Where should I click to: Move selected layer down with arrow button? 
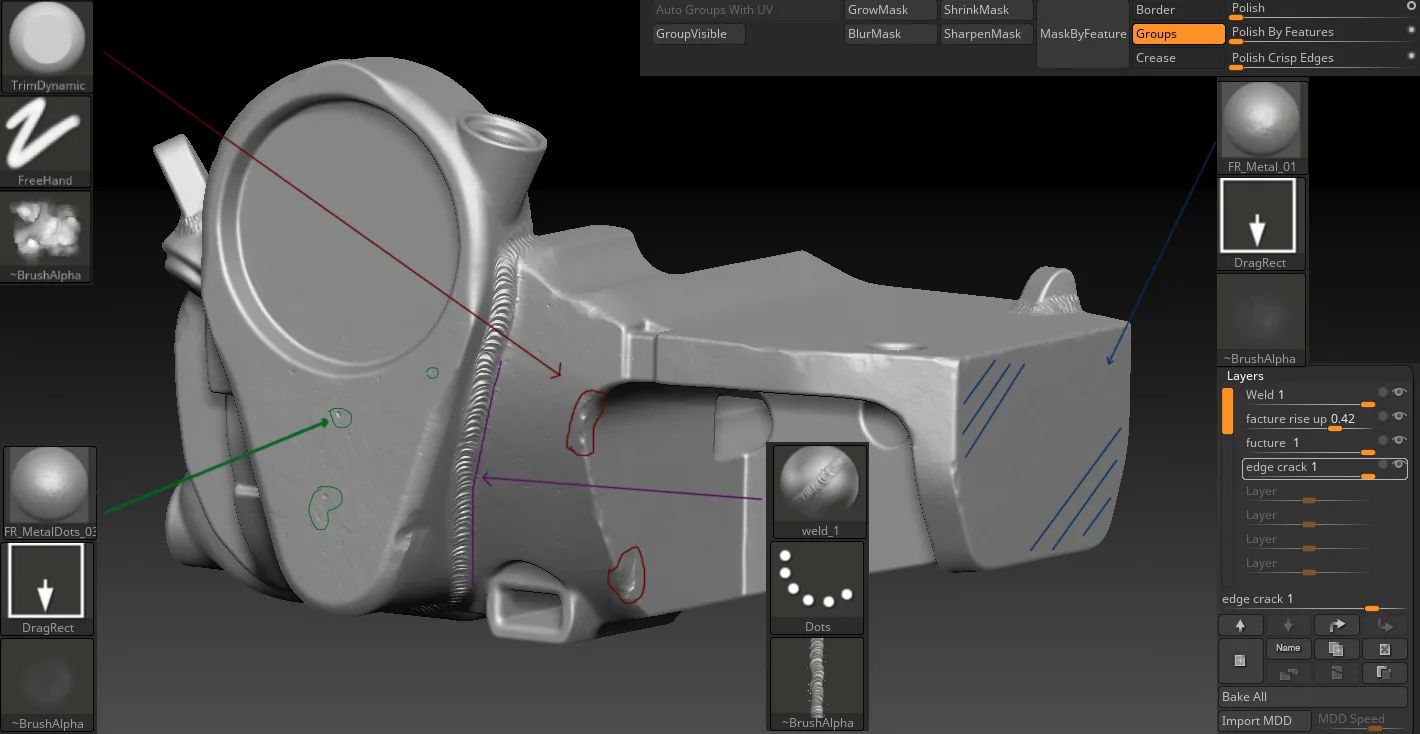pyautogui.click(x=1288, y=625)
